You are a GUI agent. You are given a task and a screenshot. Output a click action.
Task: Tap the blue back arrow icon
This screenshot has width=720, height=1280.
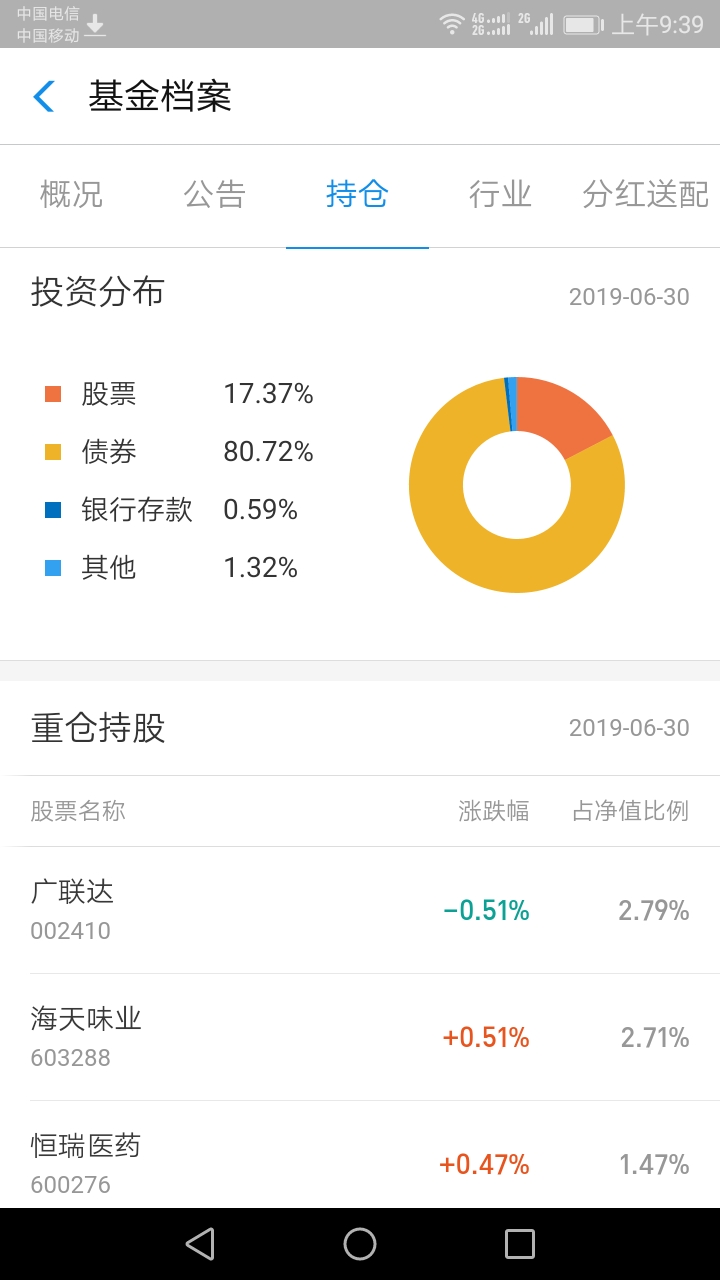pos(43,96)
